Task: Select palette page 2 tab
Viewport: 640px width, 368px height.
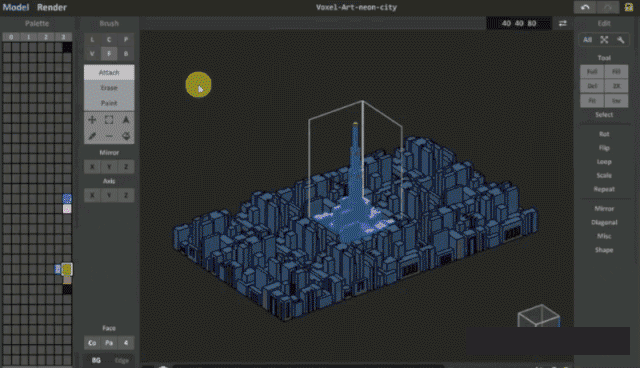Action: 46,37
